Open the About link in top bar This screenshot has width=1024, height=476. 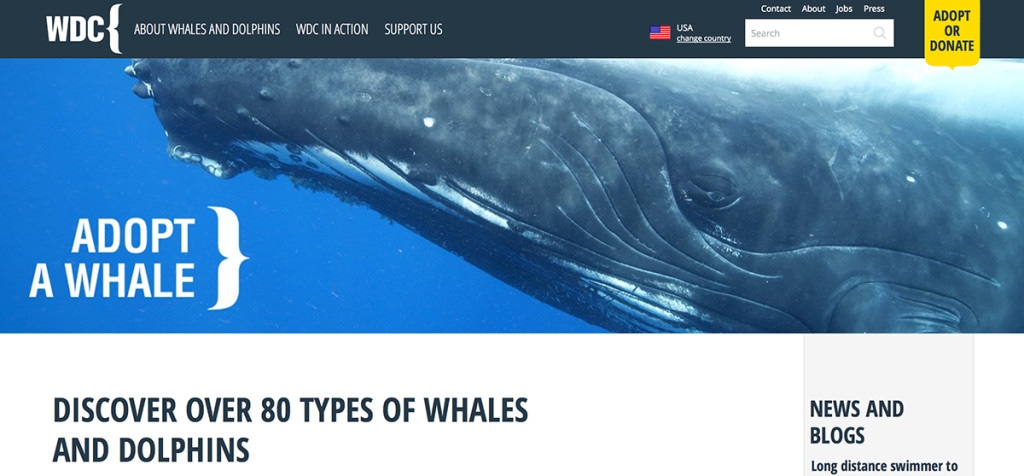[x=814, y=8]
